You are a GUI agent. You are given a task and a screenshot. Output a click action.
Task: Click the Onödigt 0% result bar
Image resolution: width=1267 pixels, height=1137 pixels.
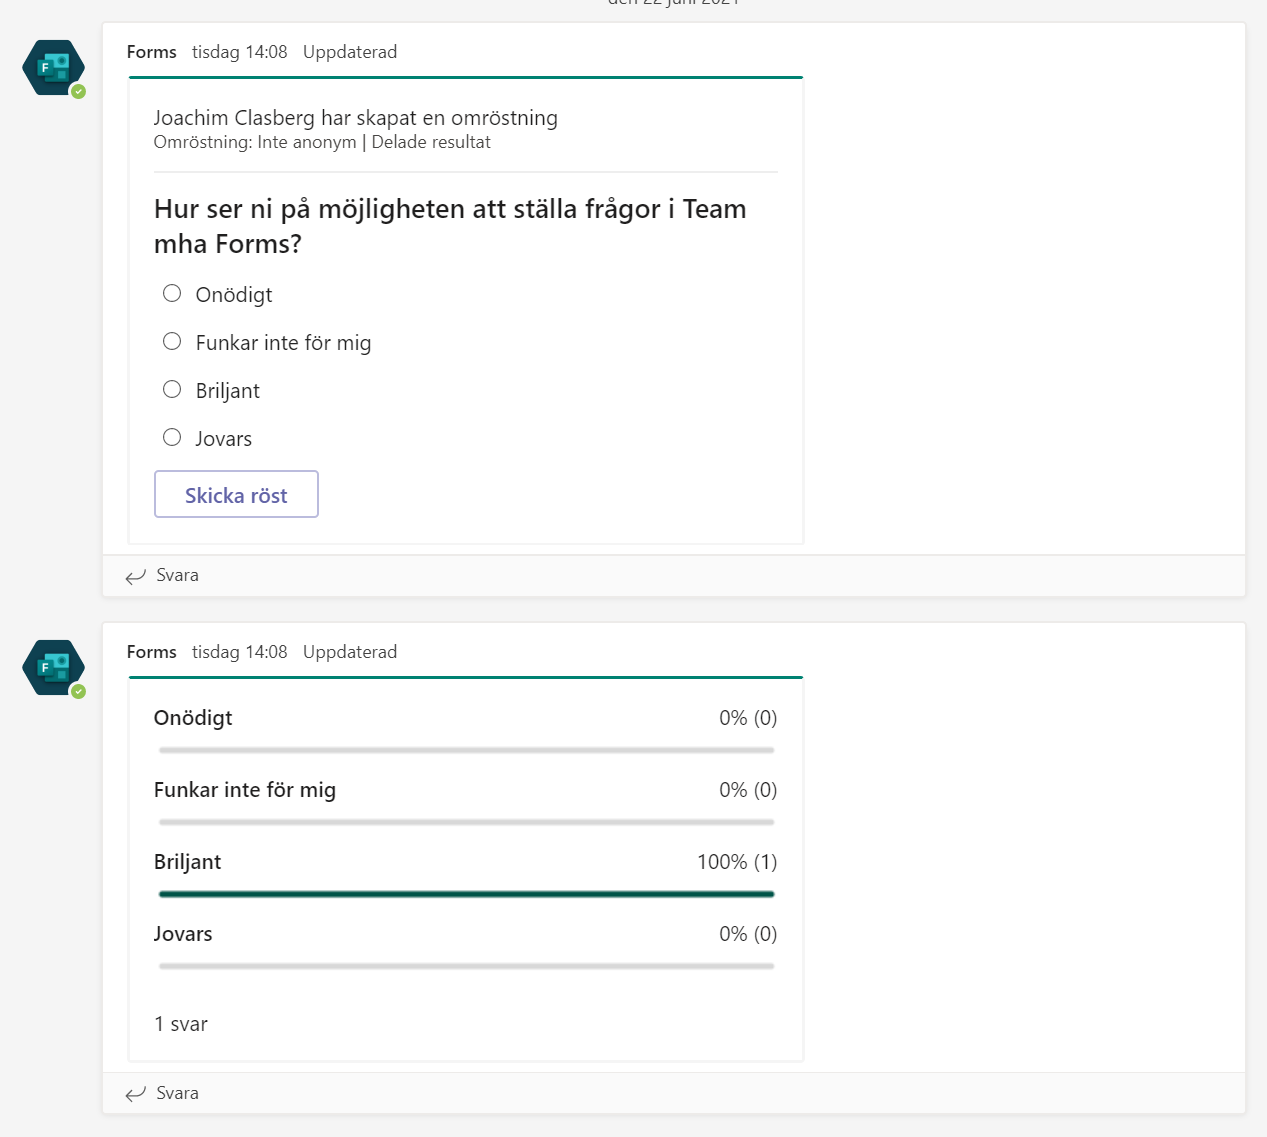[466, 750]
